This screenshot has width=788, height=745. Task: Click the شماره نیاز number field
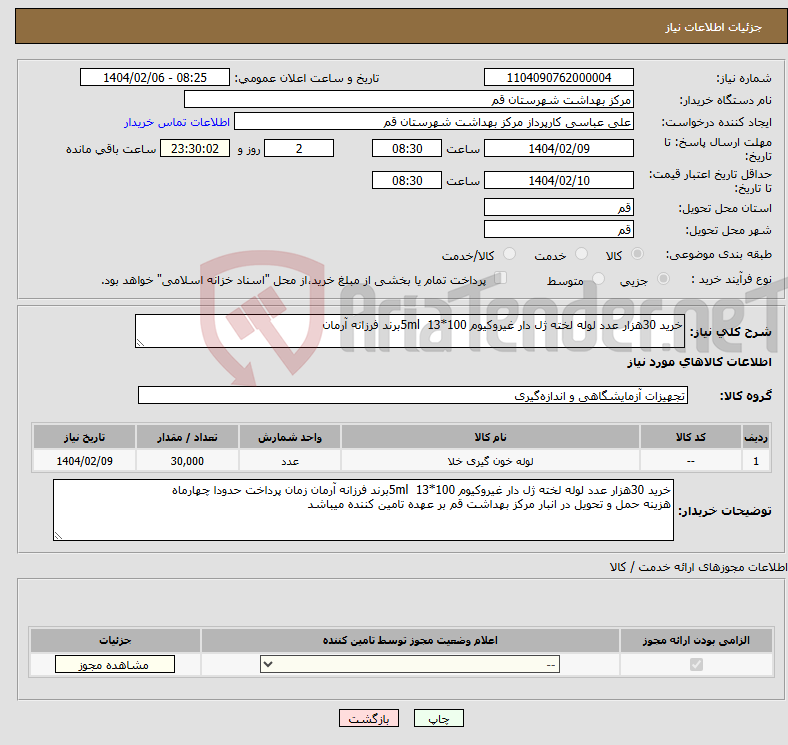pos(558,78)
